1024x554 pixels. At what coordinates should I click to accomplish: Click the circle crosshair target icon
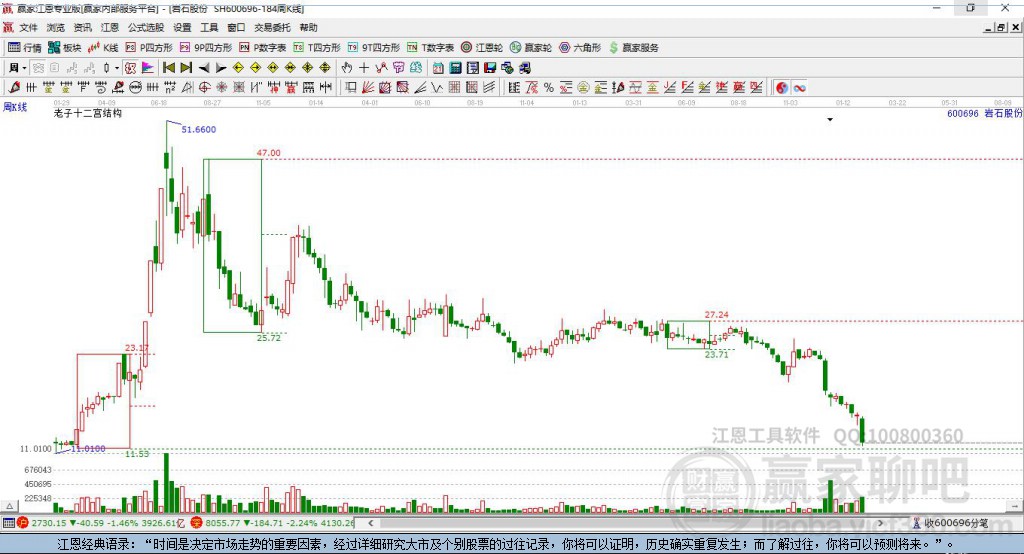click(x=204, y=88)
